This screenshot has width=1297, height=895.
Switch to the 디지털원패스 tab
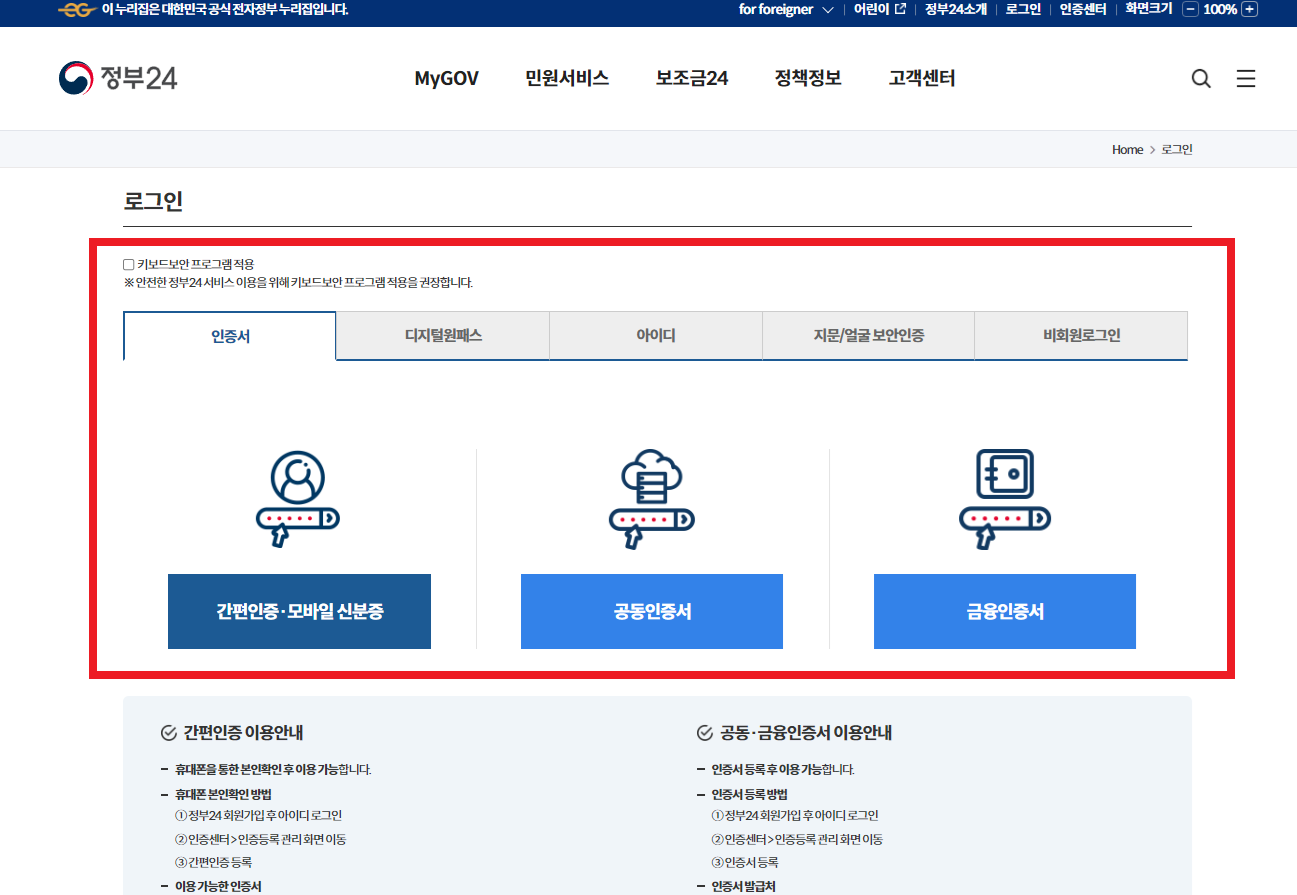(443, 336)
